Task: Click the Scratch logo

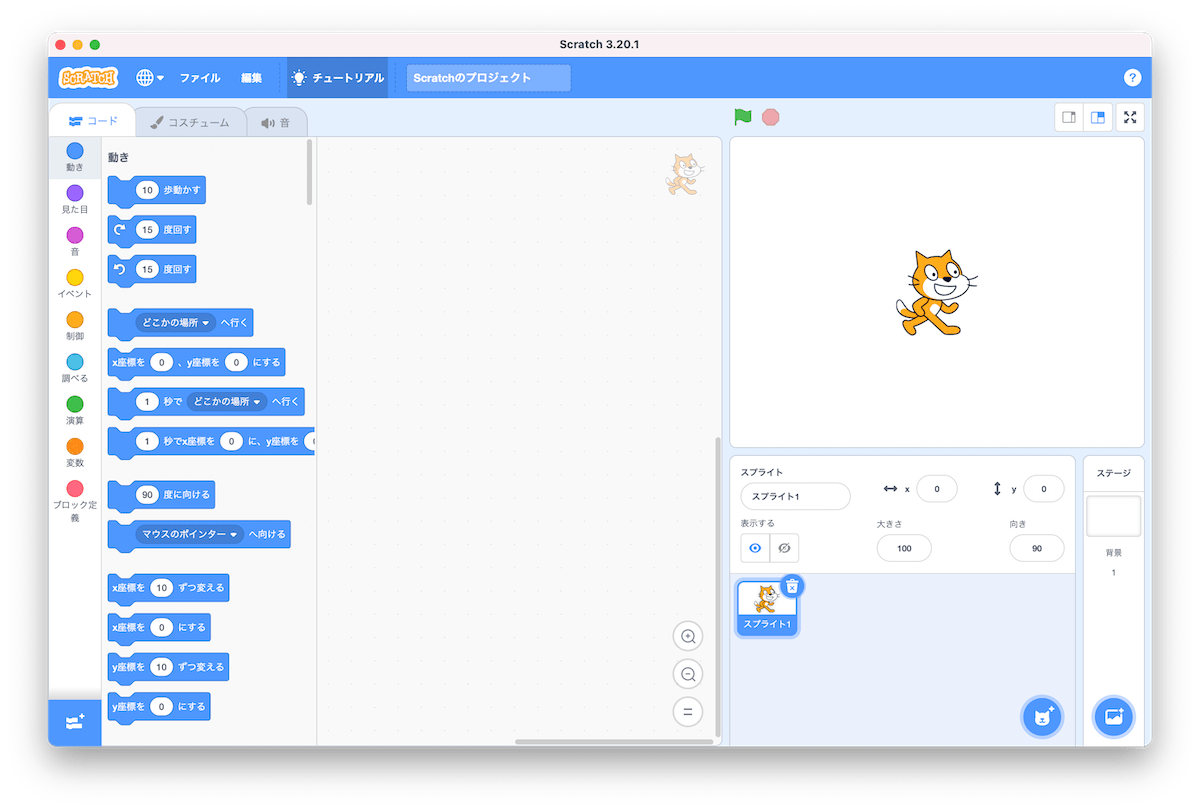Action: (x=88, y=77)
